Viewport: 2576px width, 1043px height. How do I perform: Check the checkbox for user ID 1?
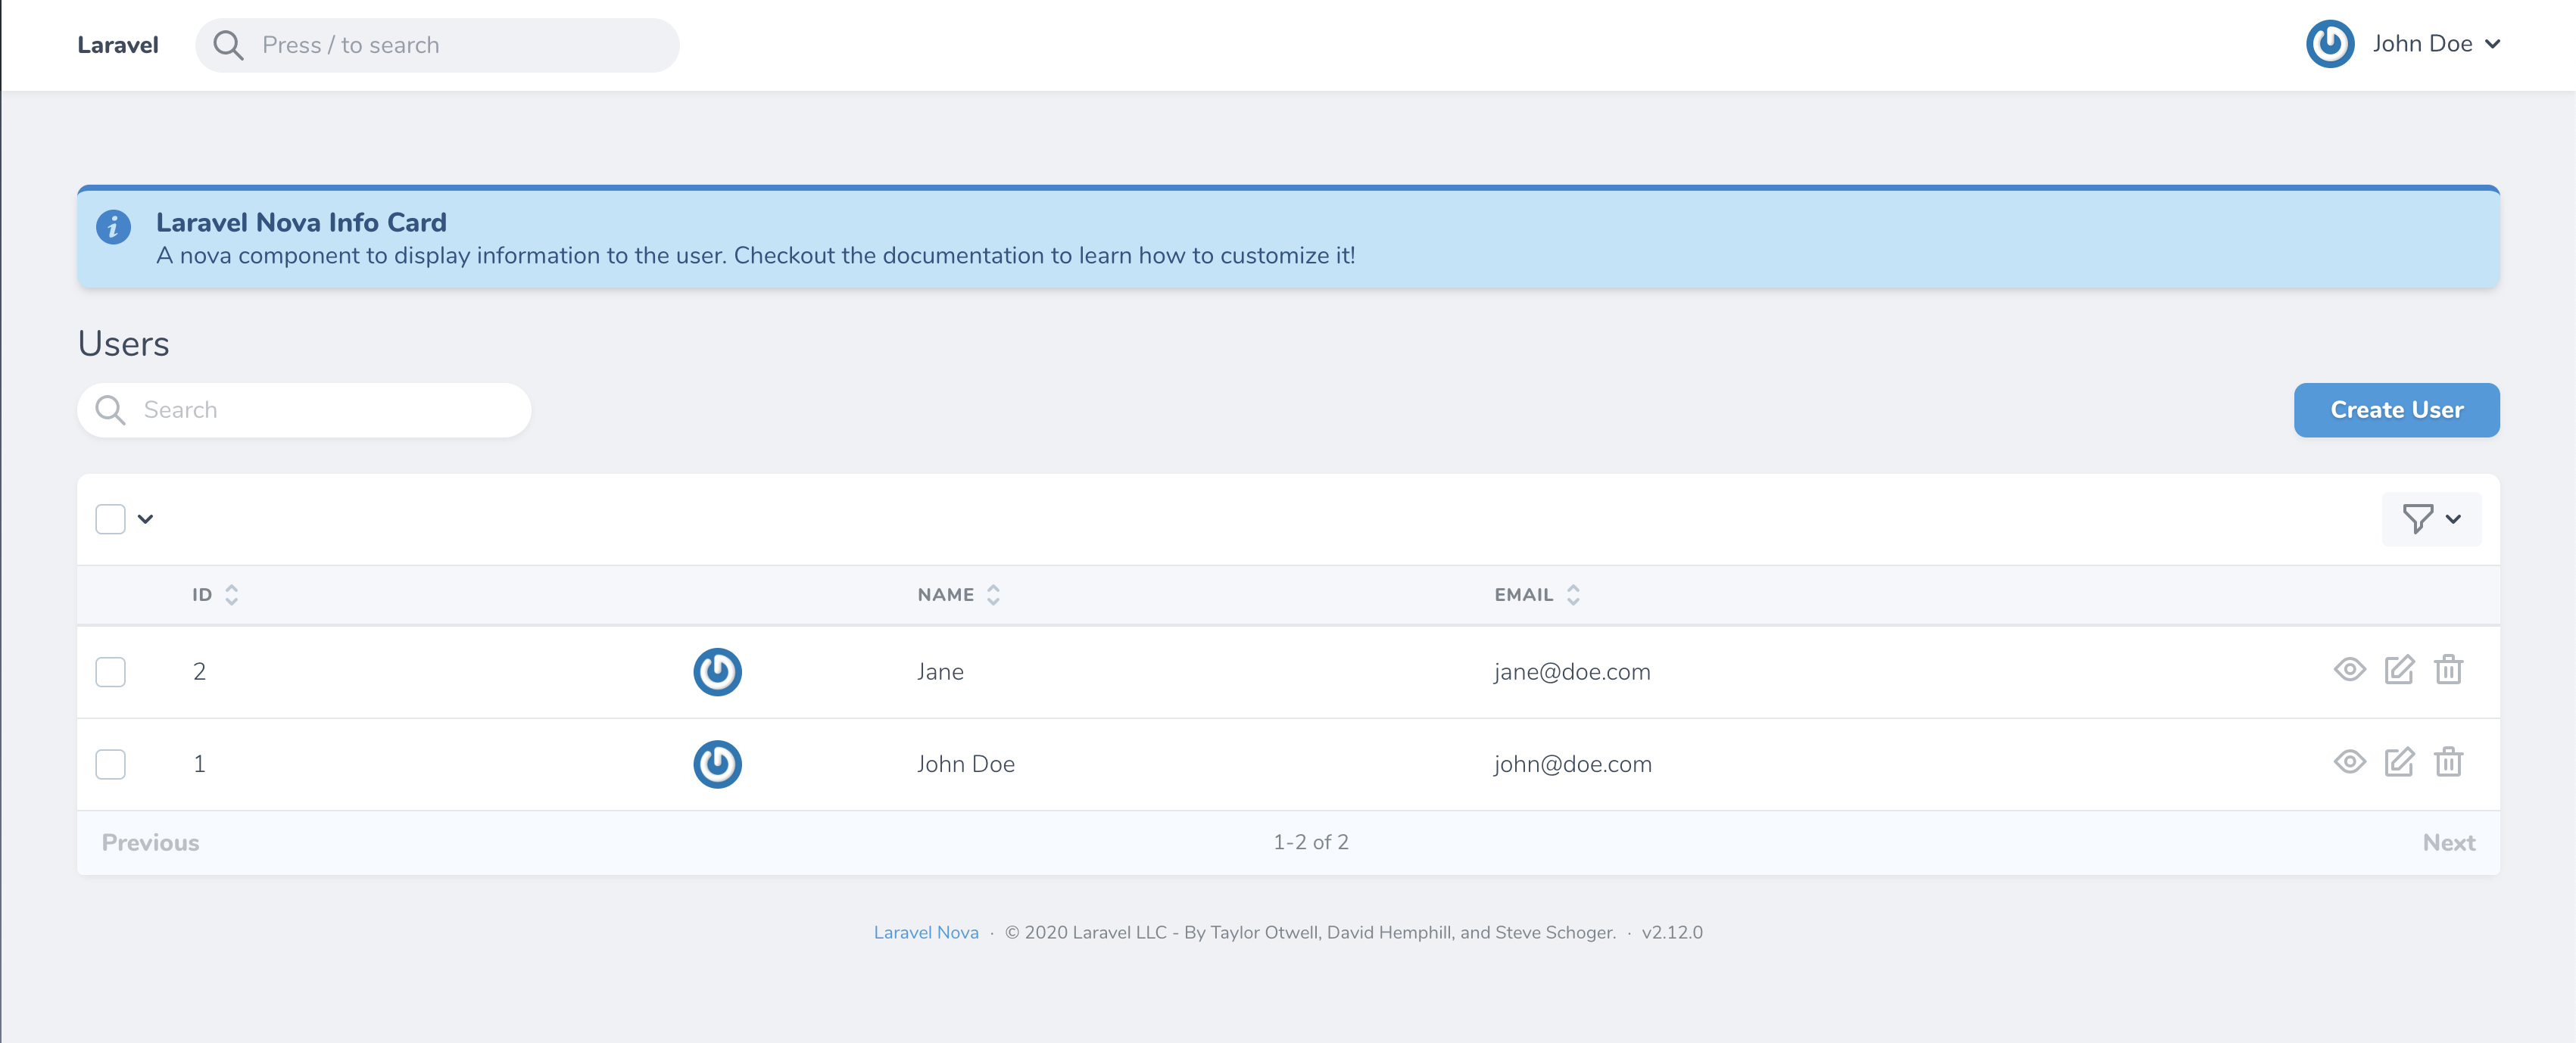pos(110,764)
